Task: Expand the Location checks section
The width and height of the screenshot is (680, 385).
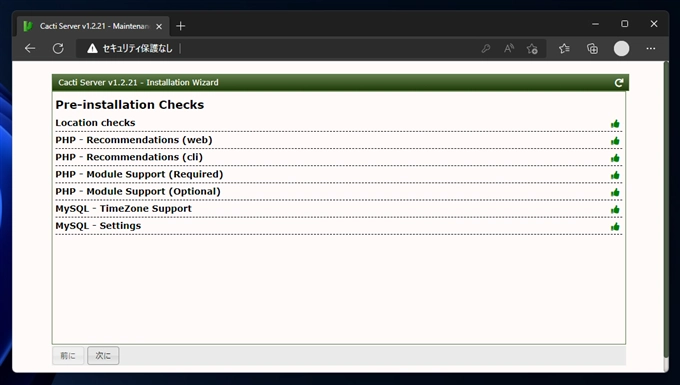Action: coord(338,123)
